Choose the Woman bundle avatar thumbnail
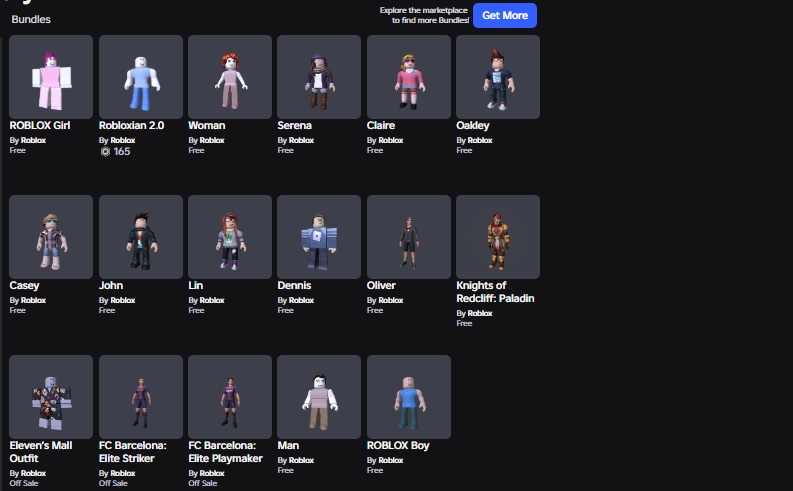The height and width of the screenshot is (491, 793). click(230, 77)
